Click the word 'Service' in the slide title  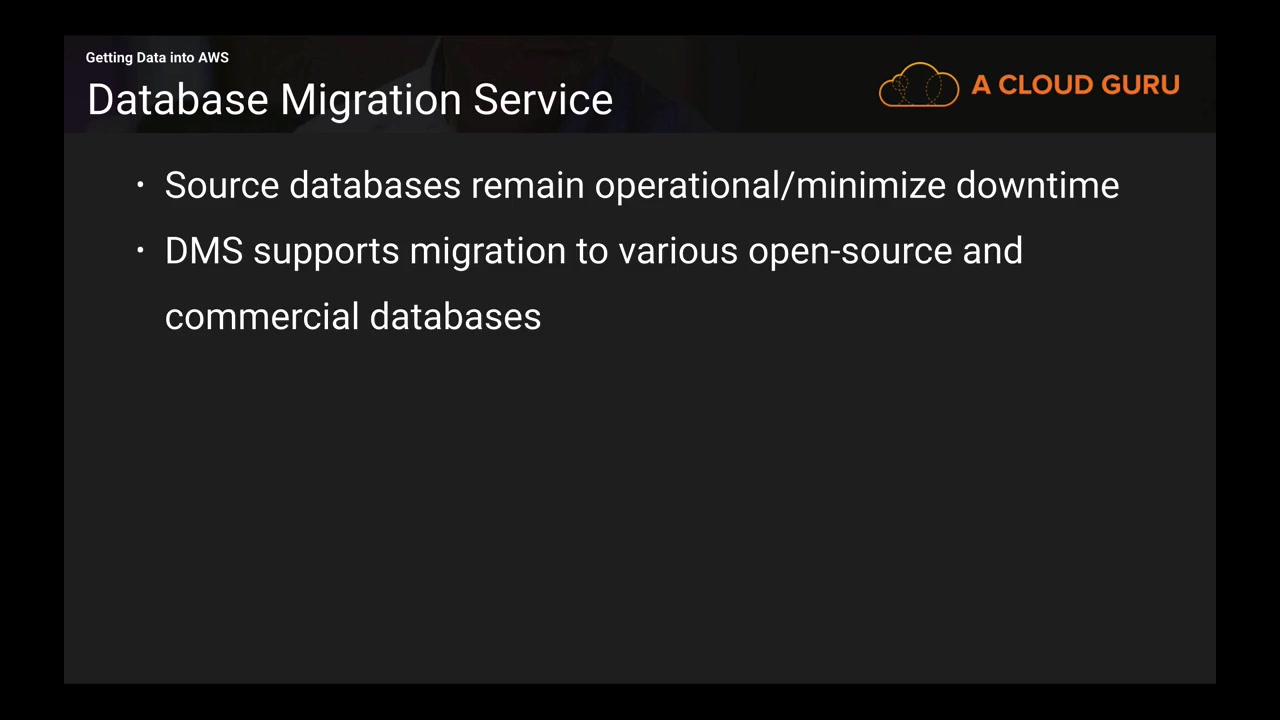coord(543,100)
